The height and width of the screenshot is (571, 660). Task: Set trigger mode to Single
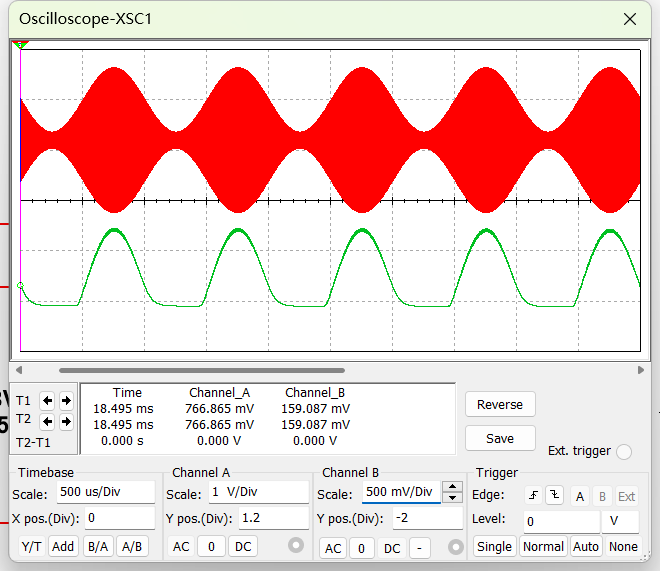(x=495, y=546)
